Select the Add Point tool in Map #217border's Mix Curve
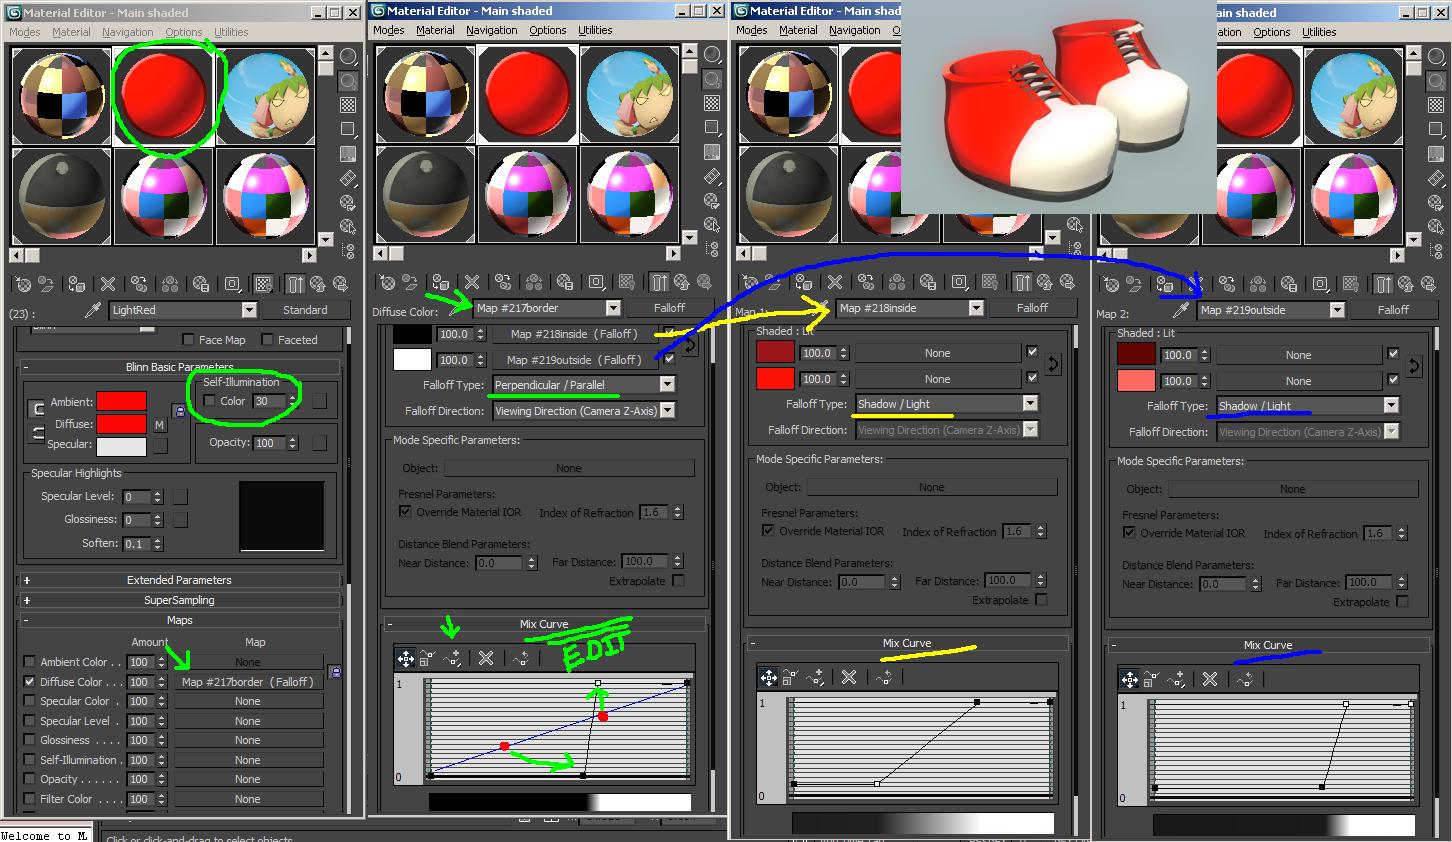The height and width of the screenshot is (842, 1452). 453,658
